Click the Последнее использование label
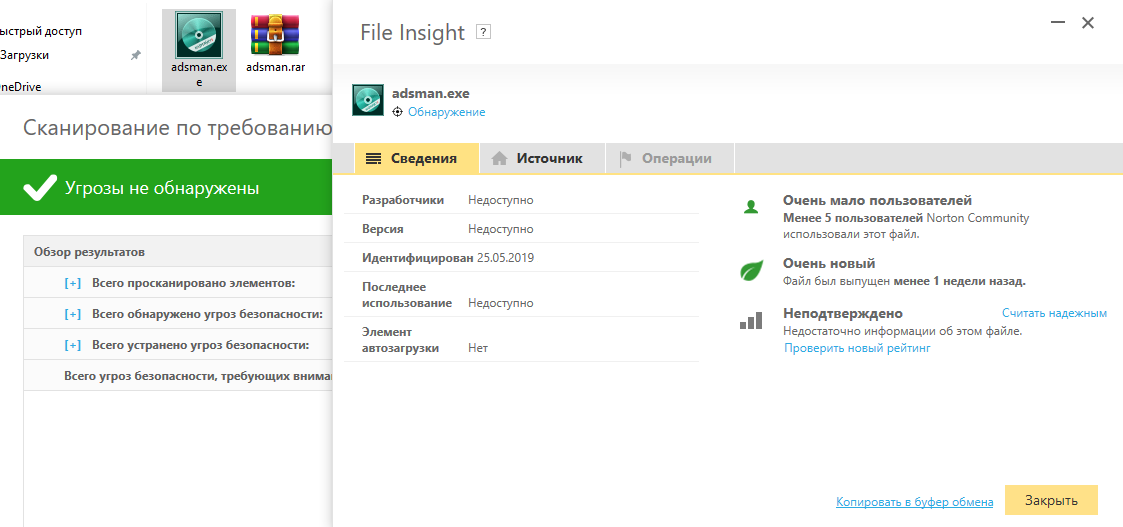The image size is (1123, 527). pyautogui.click(x=407, y=295)
